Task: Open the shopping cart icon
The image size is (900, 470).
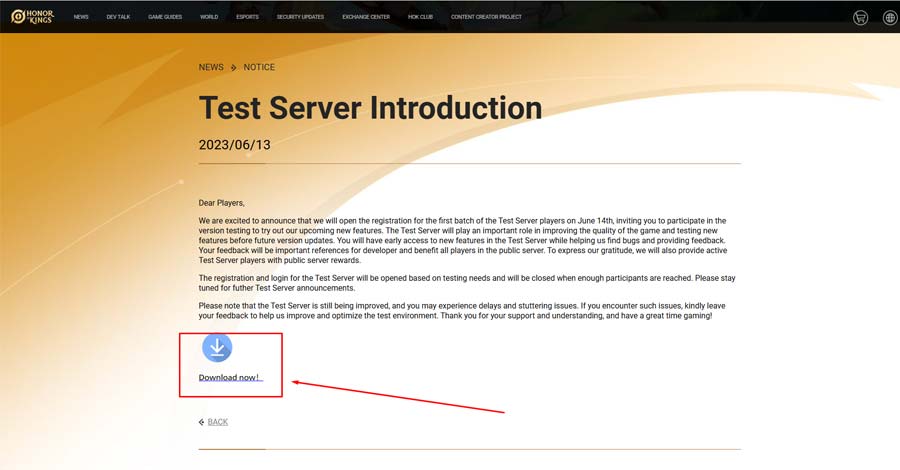Action: [860, 17]
